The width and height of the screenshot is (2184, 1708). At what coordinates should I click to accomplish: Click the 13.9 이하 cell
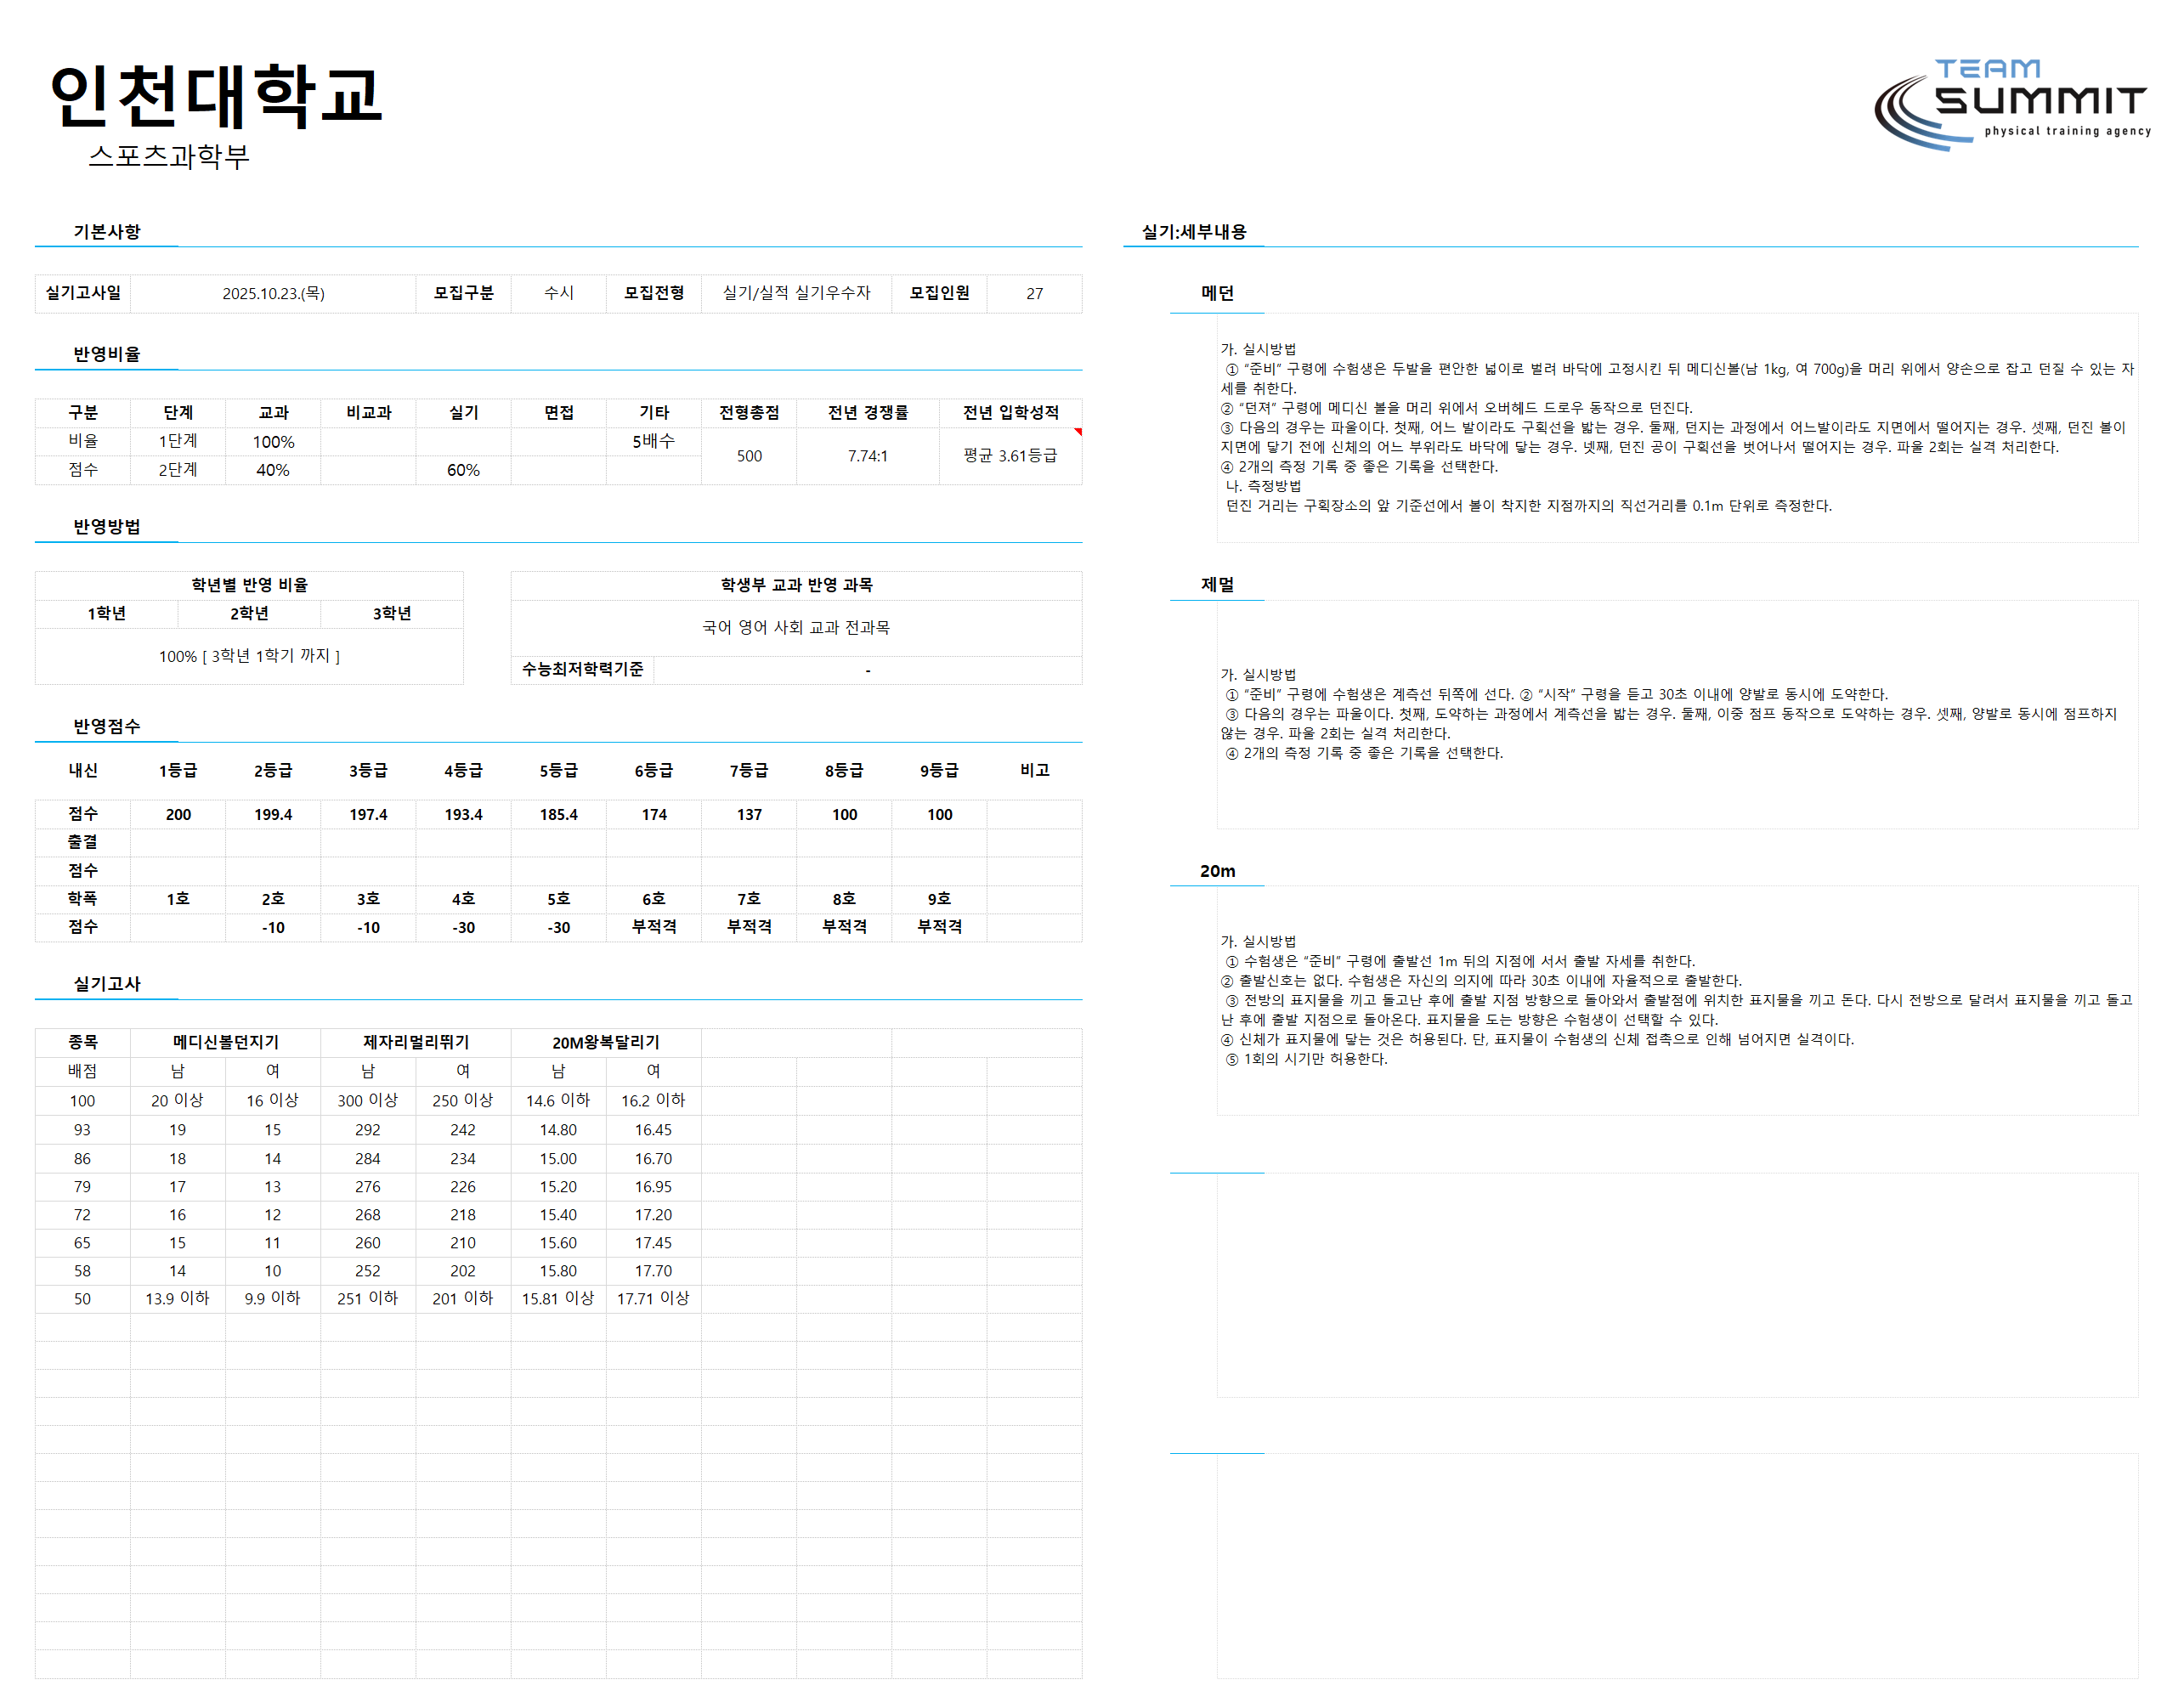pyautogui.click(x=178, y=1299)
